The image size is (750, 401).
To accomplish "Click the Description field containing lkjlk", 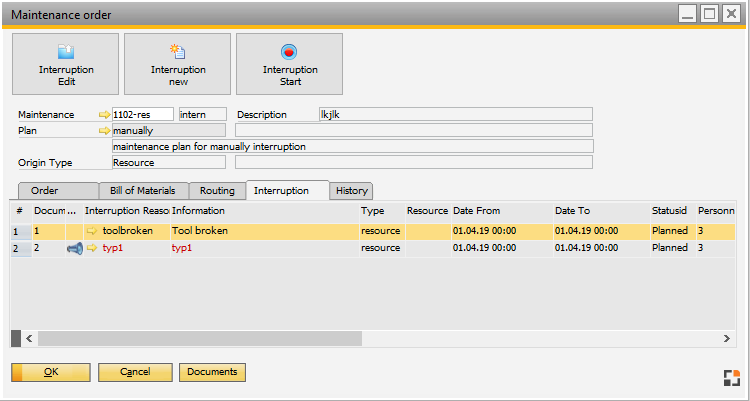I will coord(455,115).
